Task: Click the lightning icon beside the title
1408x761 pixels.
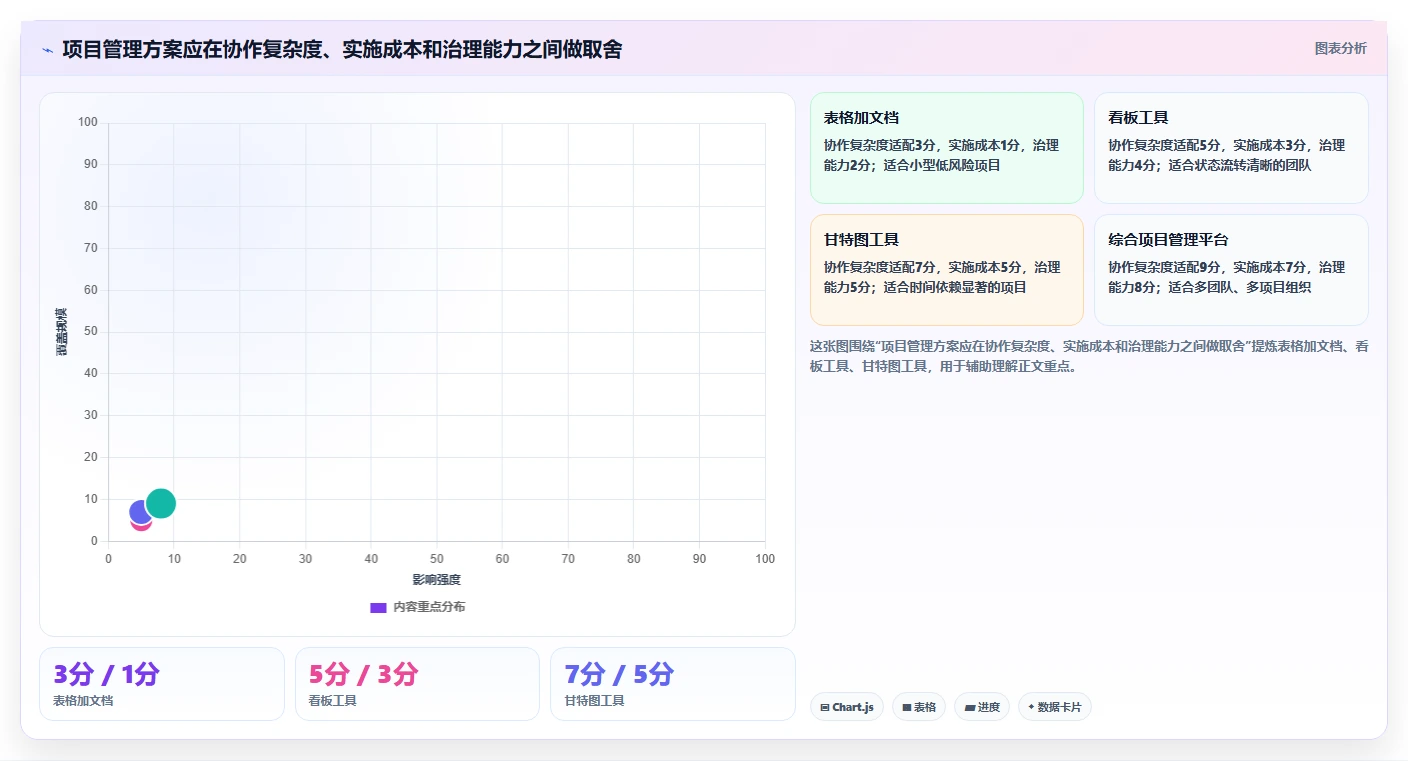Action: pos(47,49)
